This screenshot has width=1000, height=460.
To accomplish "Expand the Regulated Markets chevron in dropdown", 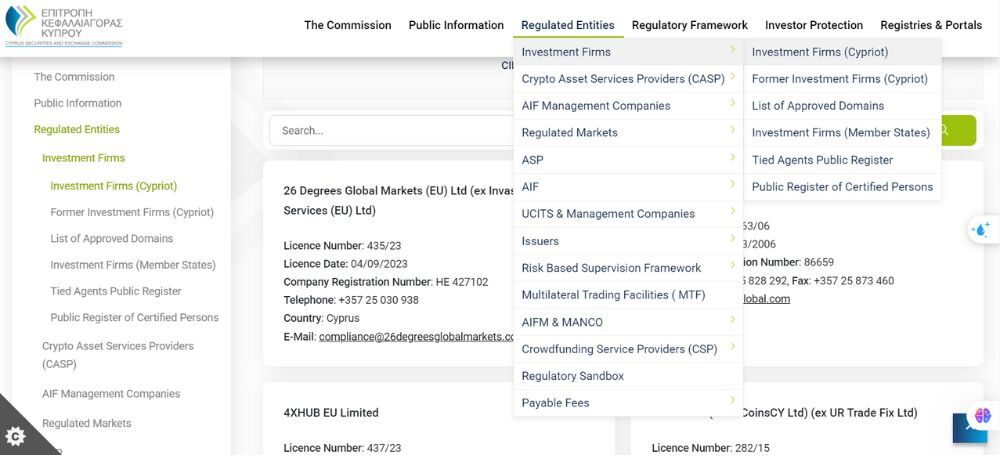I will [732, 131].
